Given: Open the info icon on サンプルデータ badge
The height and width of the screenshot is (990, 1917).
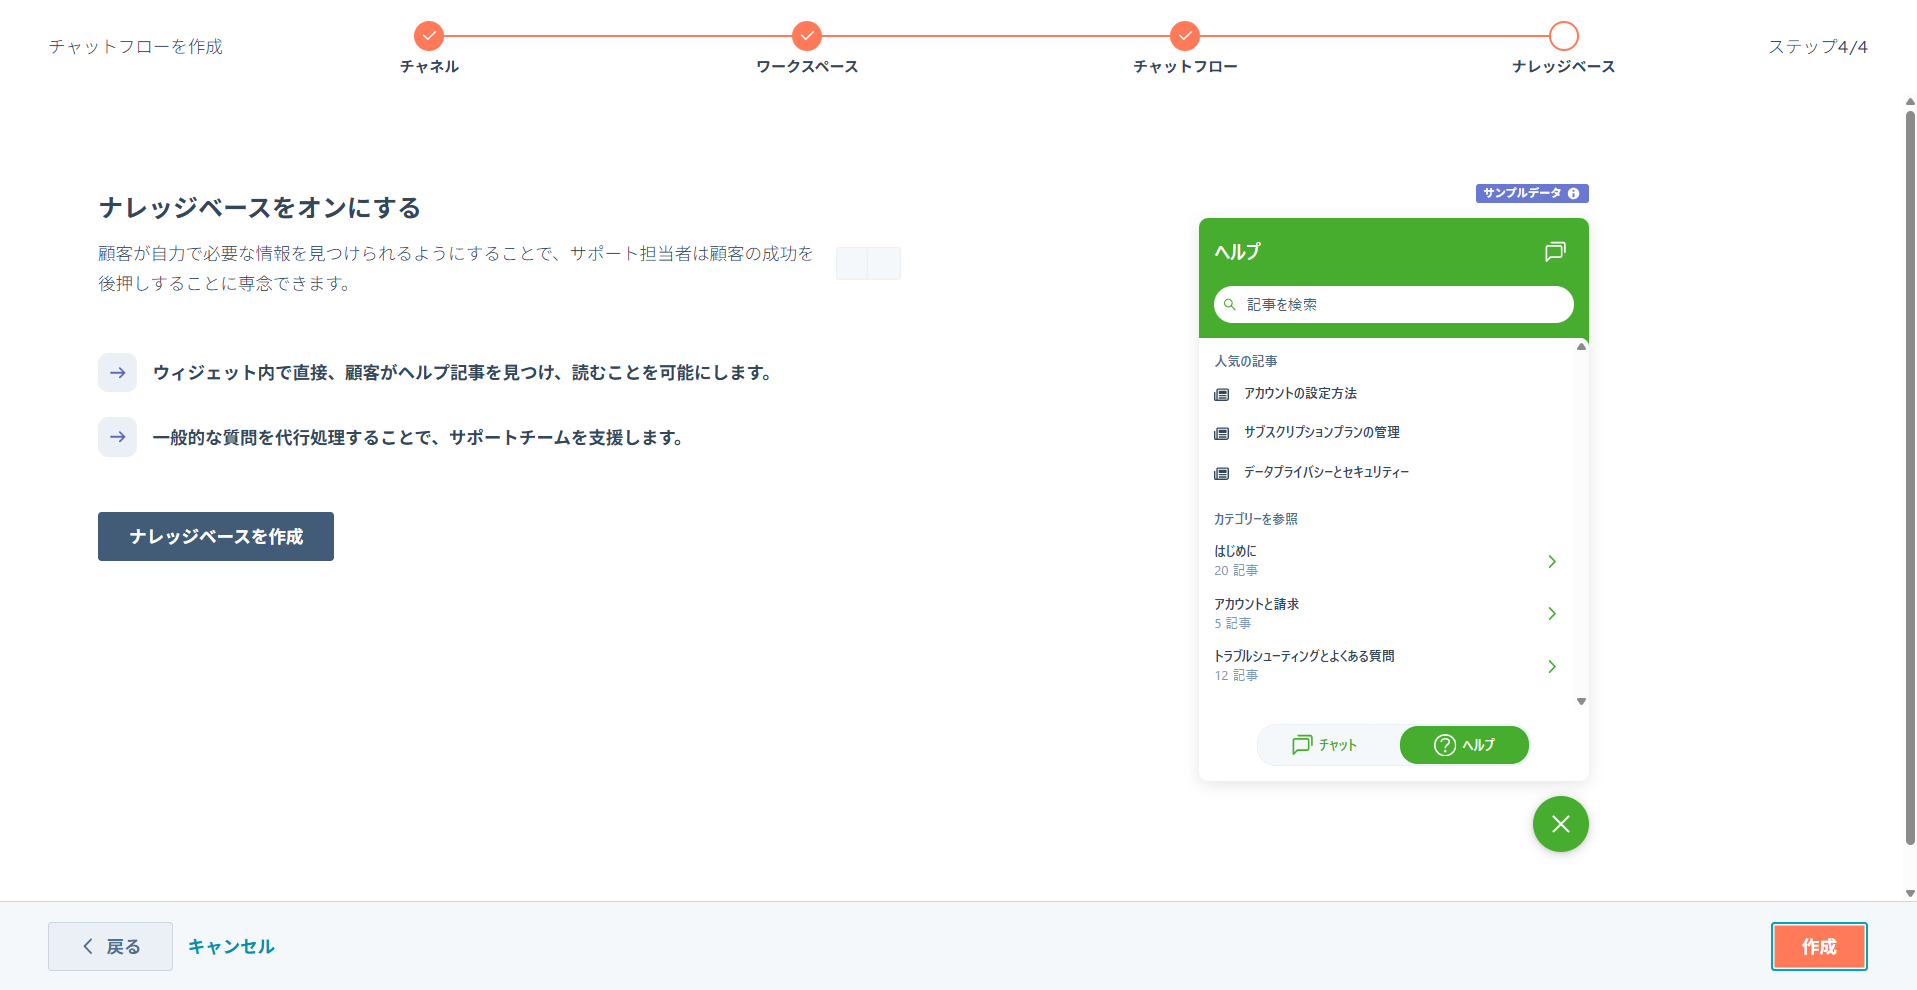Looking at the screenshot, I should [1575, 193].
